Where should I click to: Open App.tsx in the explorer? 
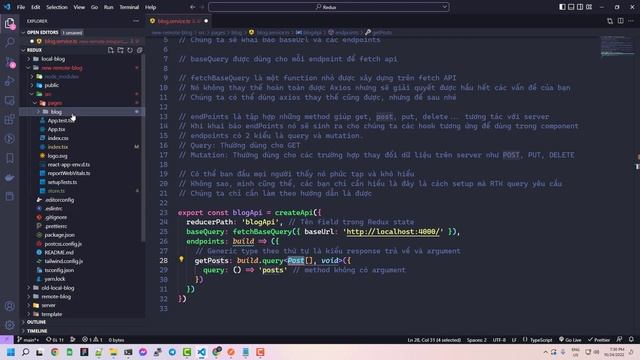(57, 129)
